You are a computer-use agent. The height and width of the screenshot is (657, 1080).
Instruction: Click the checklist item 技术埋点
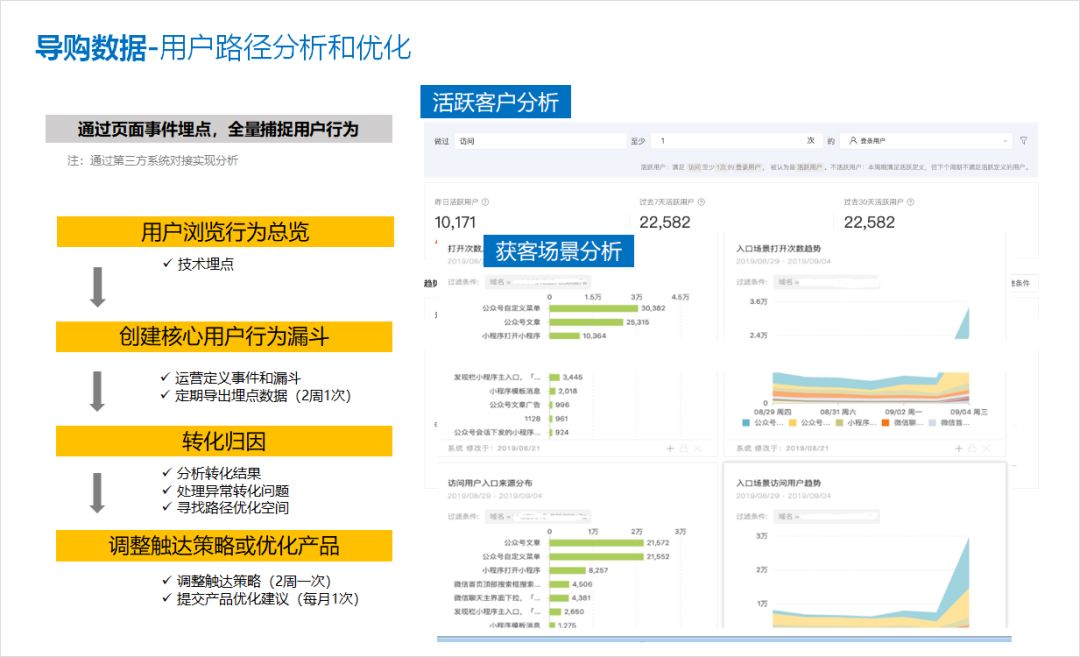(x=205, y=264)
